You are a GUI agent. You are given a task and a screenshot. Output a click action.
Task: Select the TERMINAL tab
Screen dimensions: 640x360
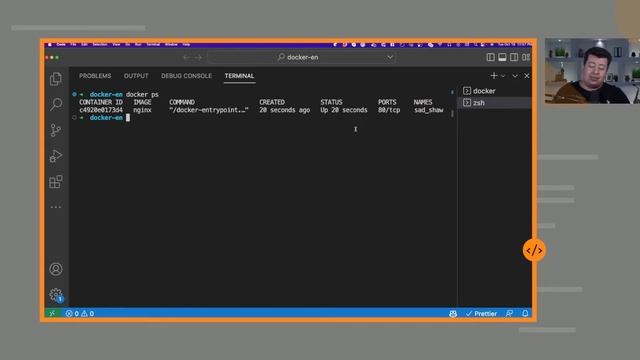coord(239,76)
